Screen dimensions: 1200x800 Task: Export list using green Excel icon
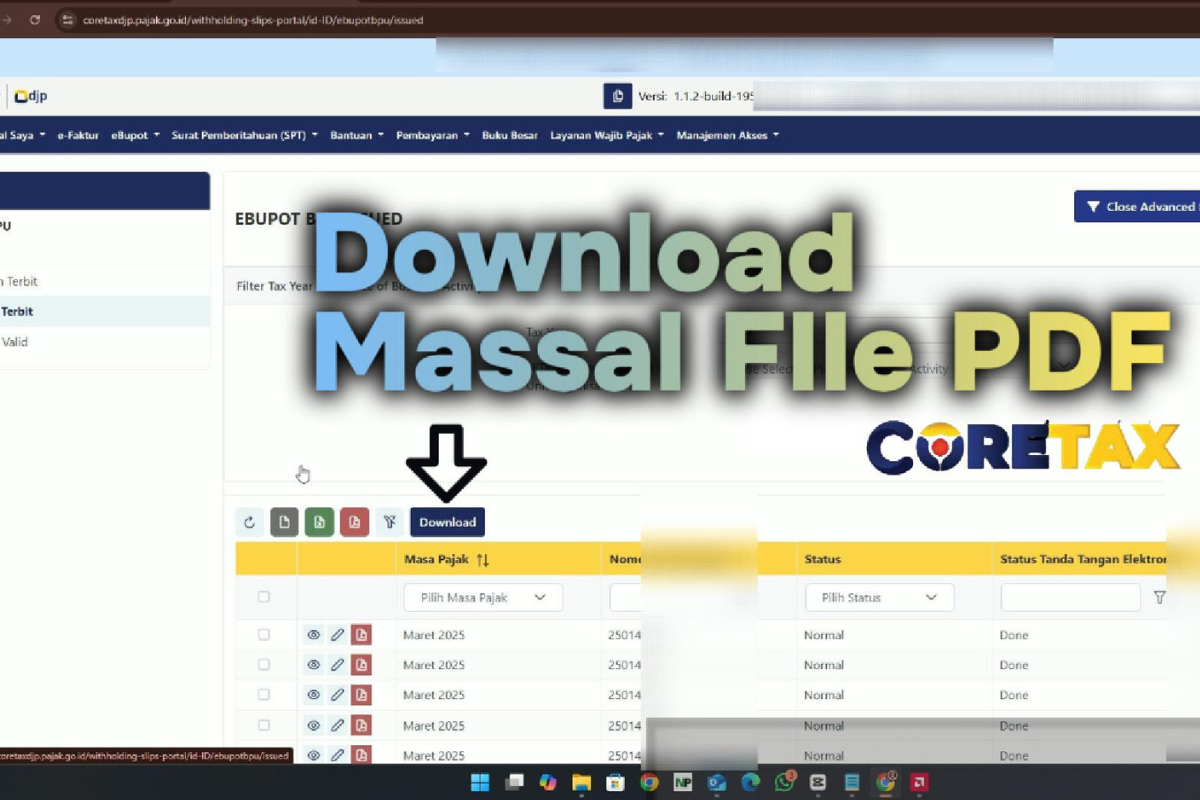point(319,522)
